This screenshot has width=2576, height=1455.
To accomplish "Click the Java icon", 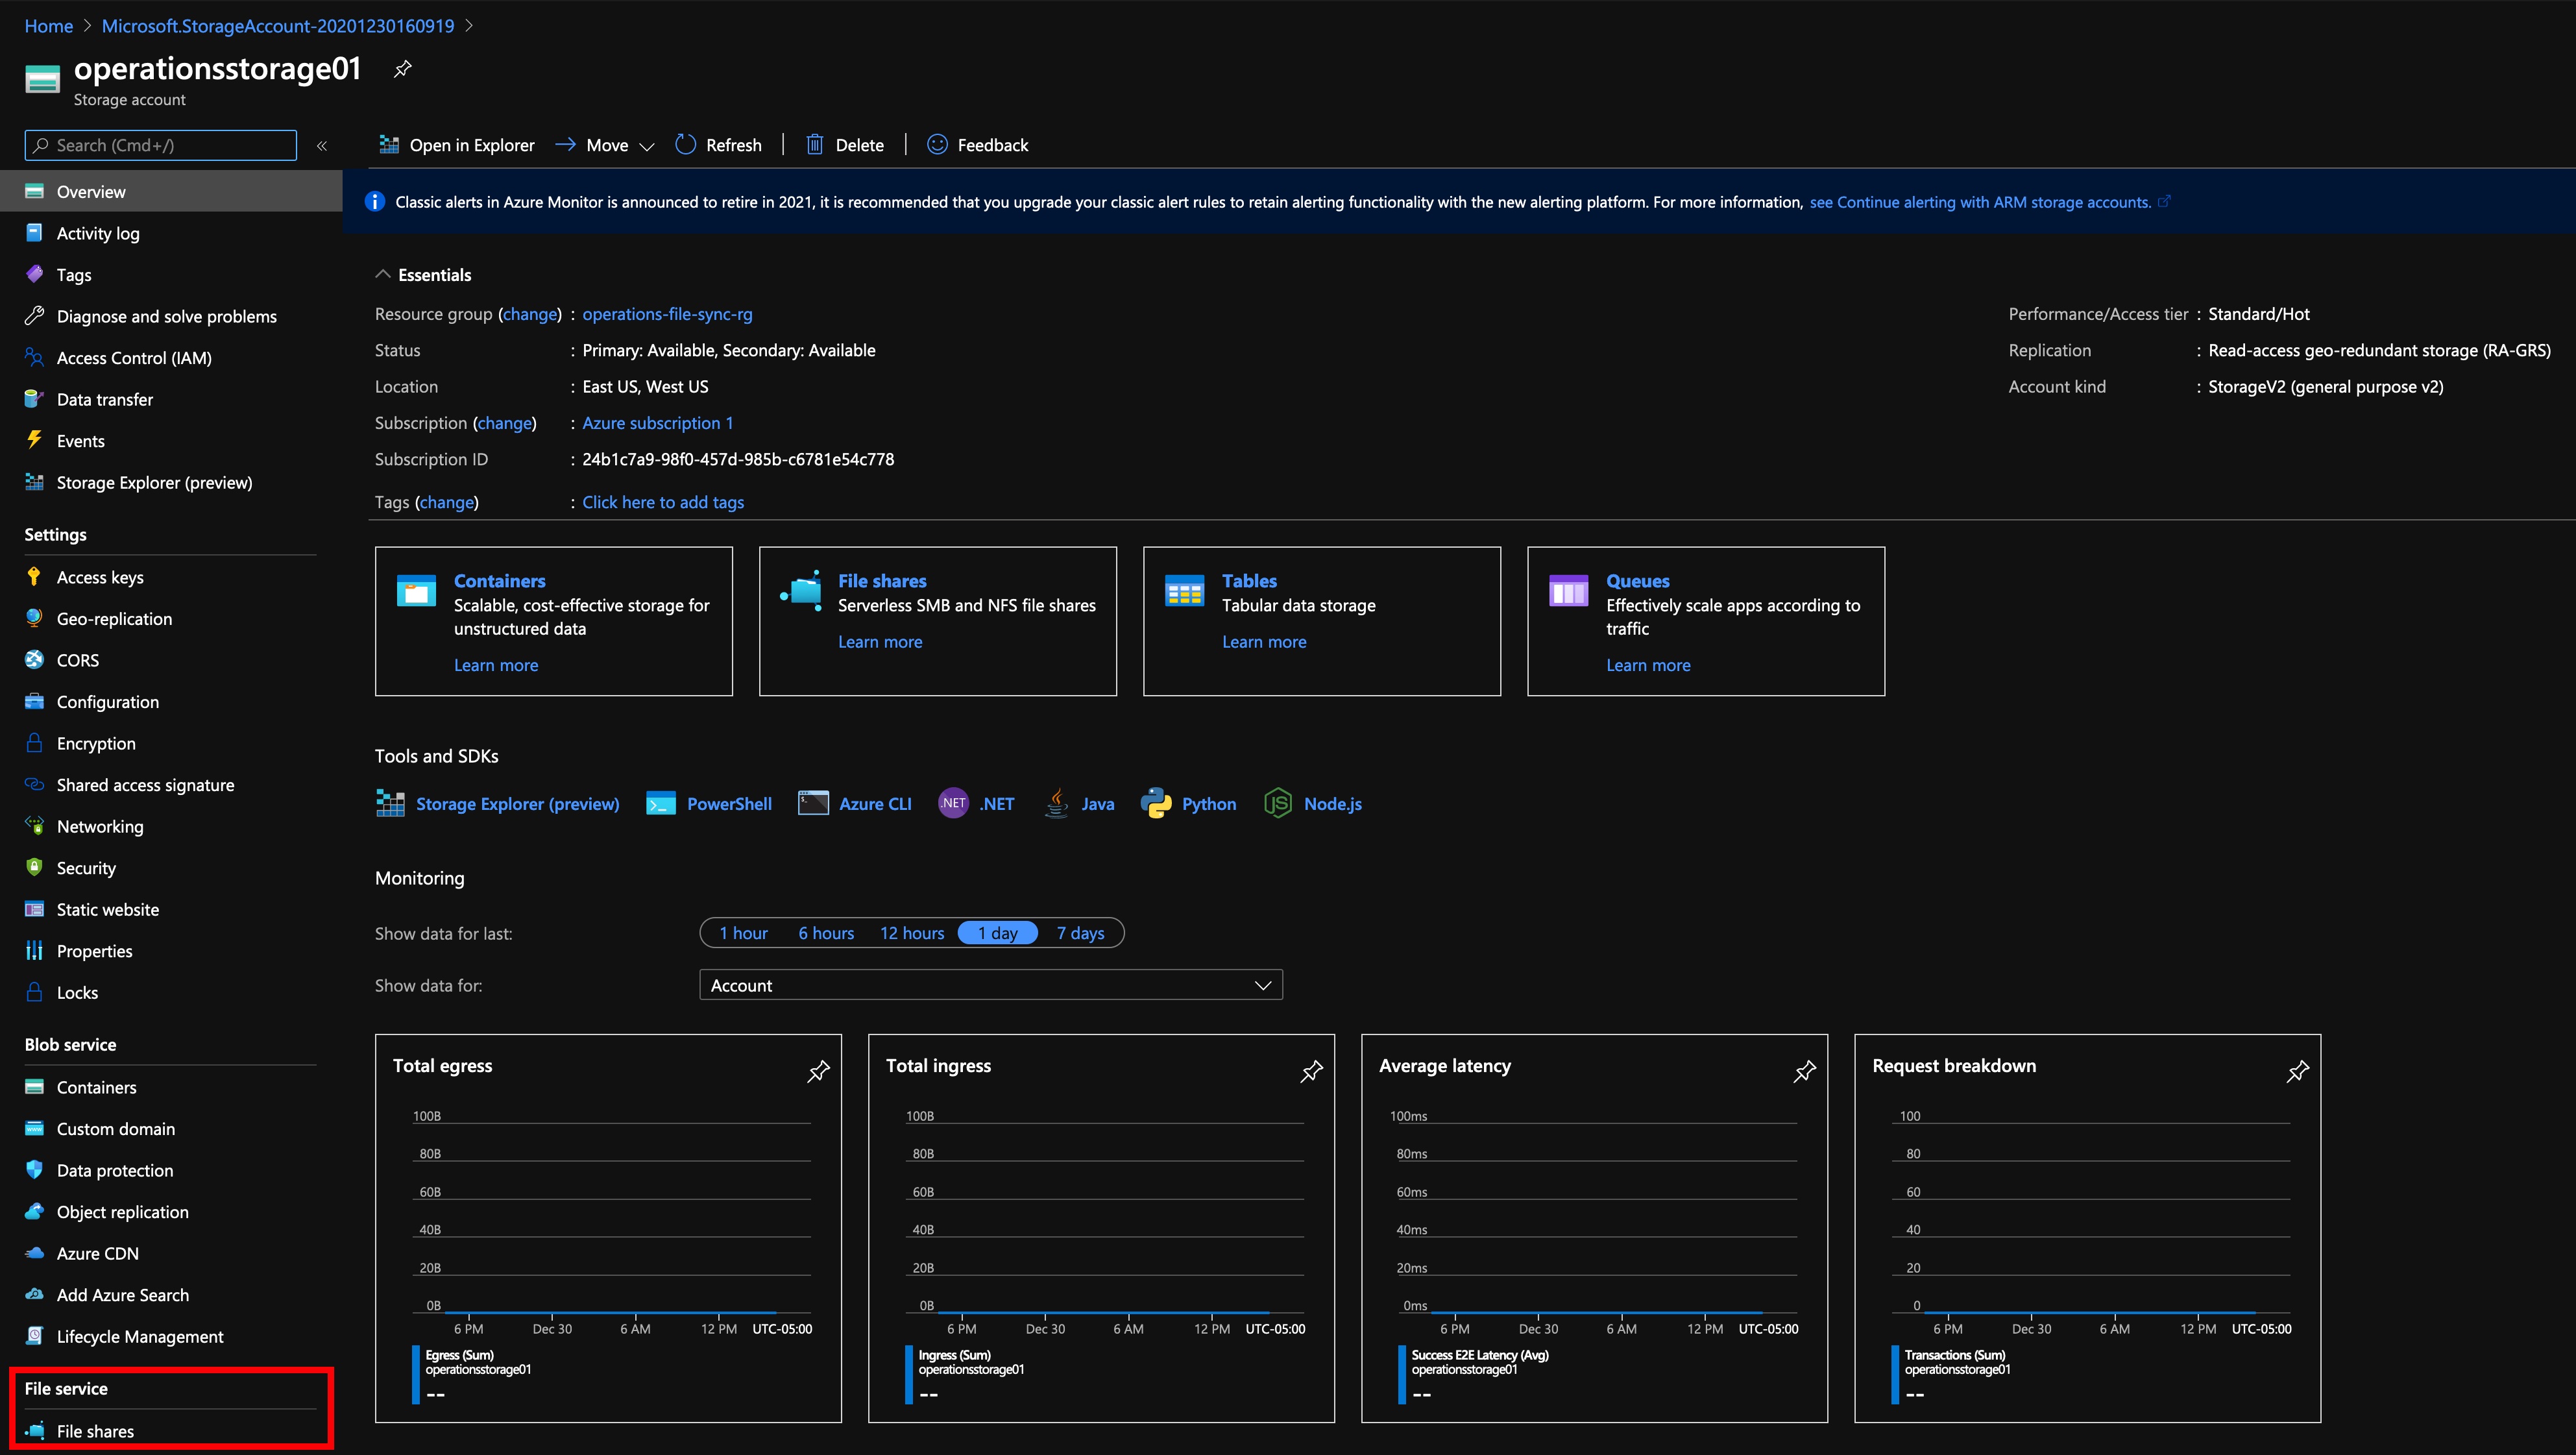I will 1056,803.
